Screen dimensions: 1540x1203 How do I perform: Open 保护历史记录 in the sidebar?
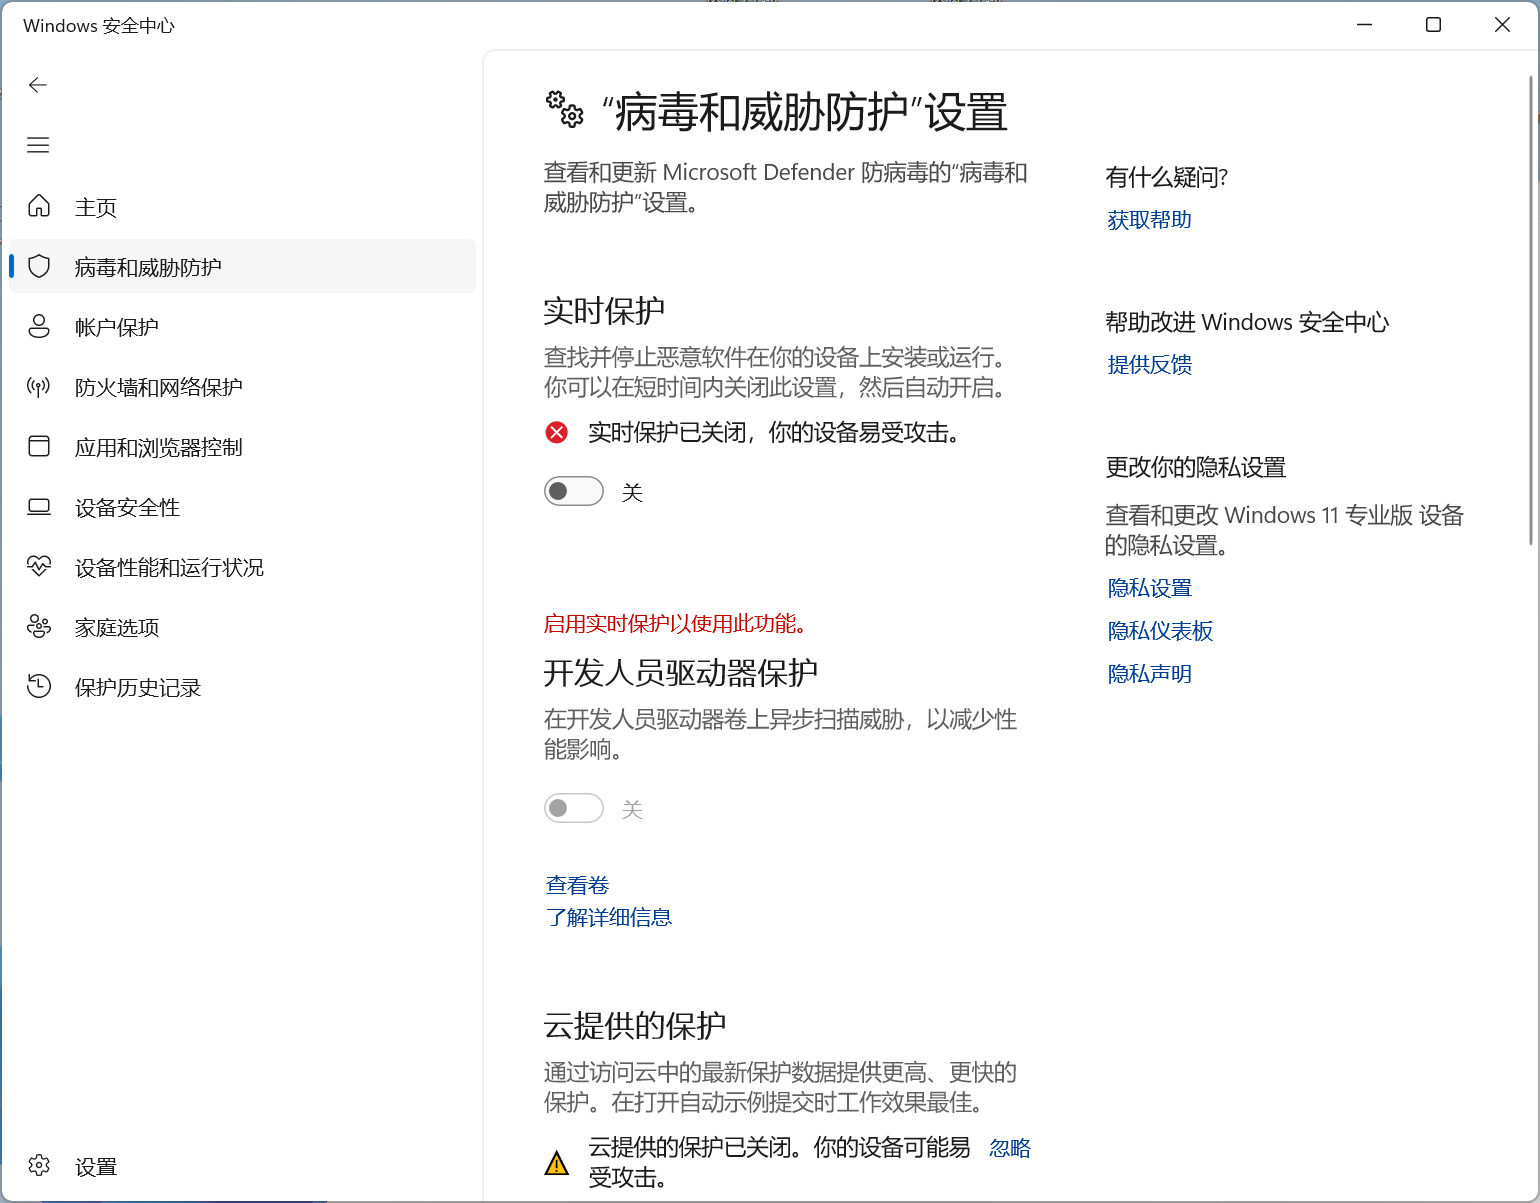point(242,687)
